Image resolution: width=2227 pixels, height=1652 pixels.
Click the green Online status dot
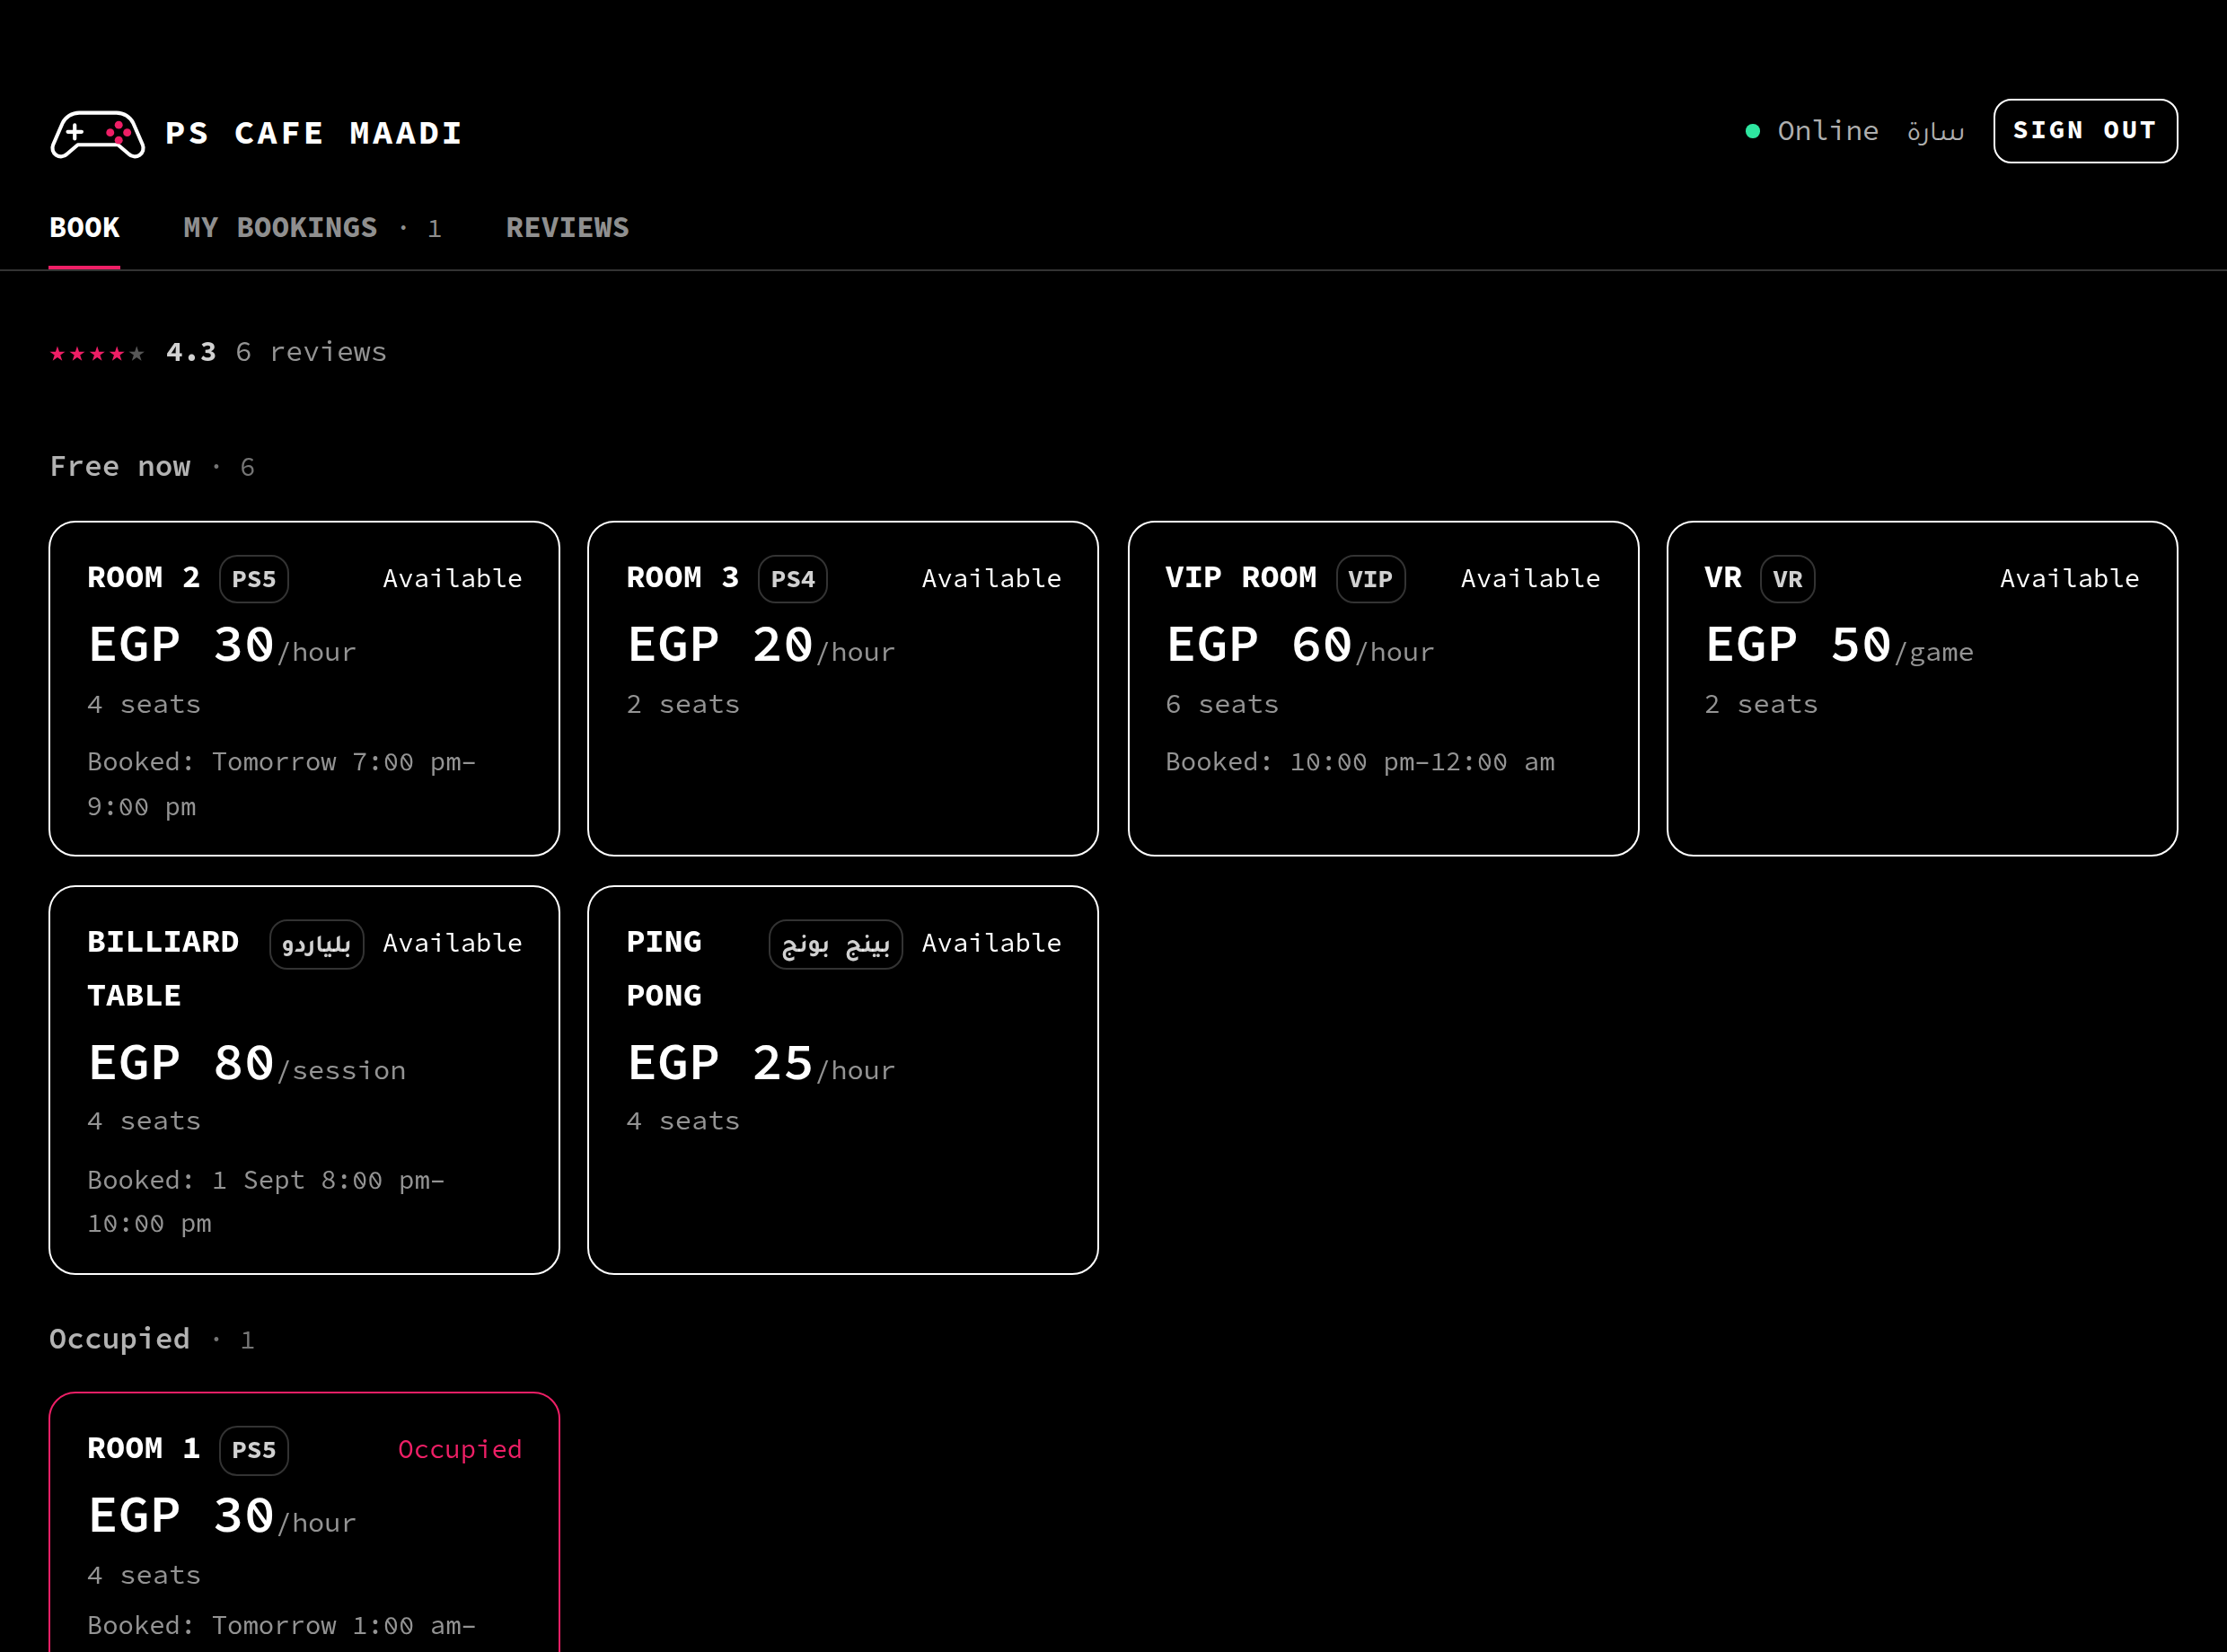coord(1752,131)
